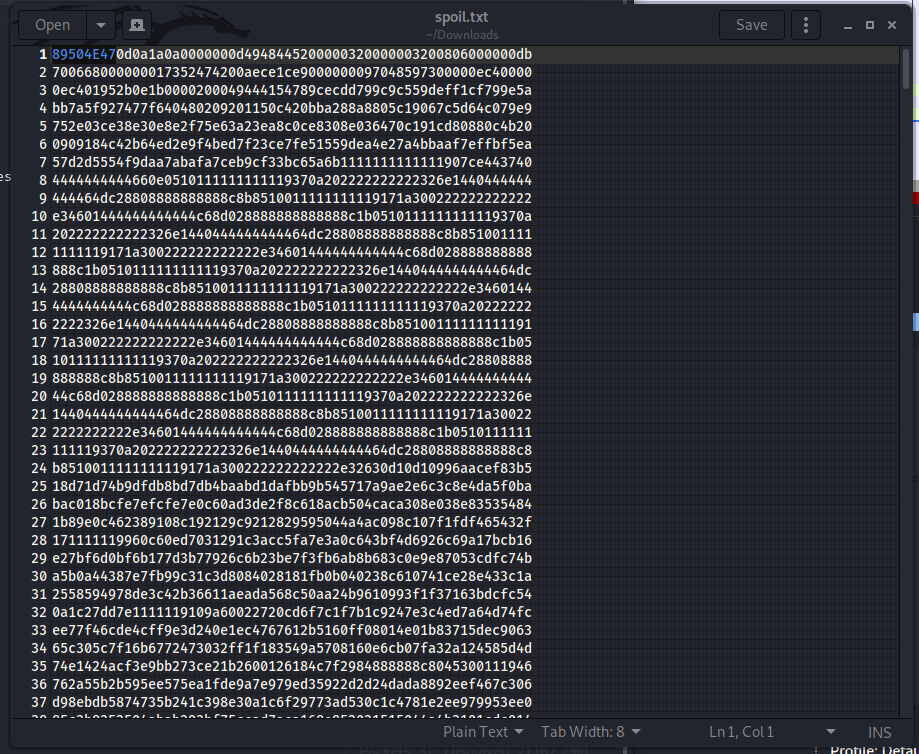Place cursor in line 5 starting with 752e03ce
This screenshot has width=919, height=754.
point(292,127)
